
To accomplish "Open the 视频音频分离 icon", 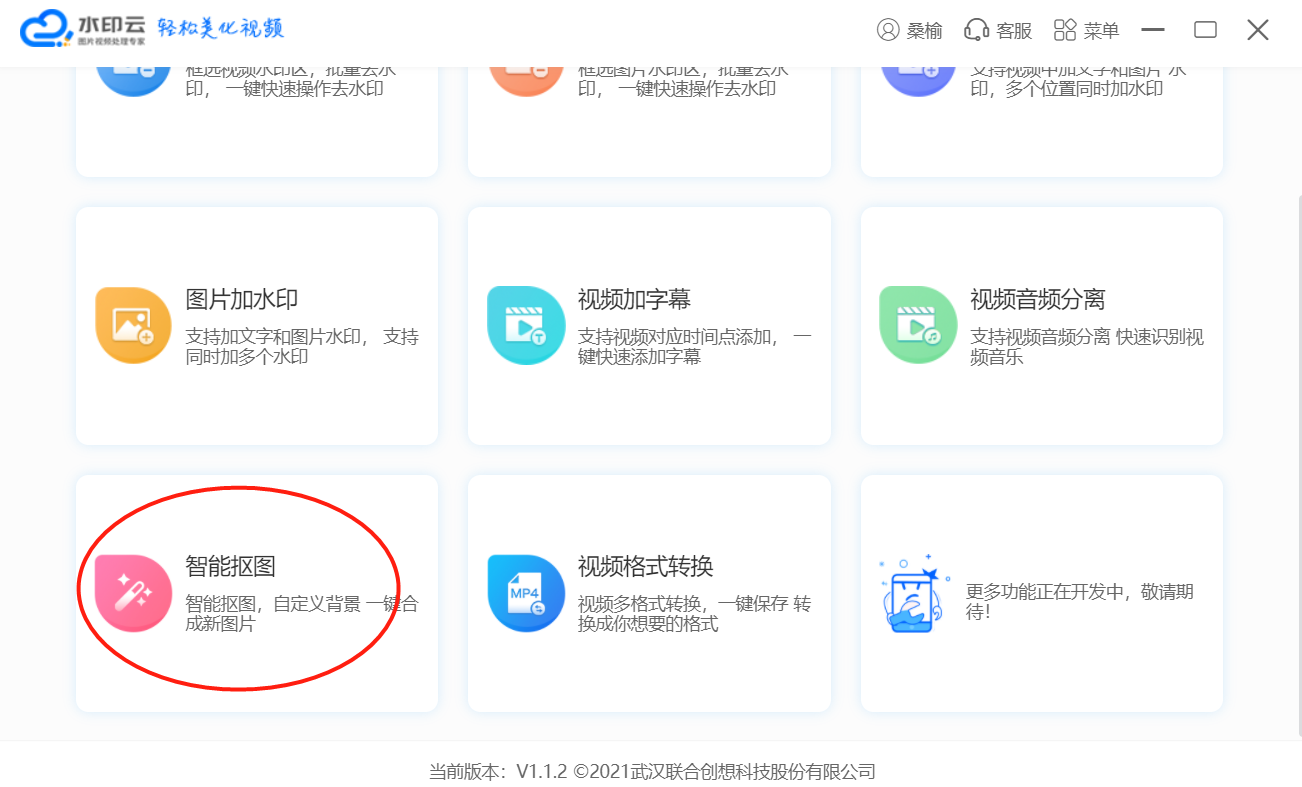I will [x=918, y=325].
